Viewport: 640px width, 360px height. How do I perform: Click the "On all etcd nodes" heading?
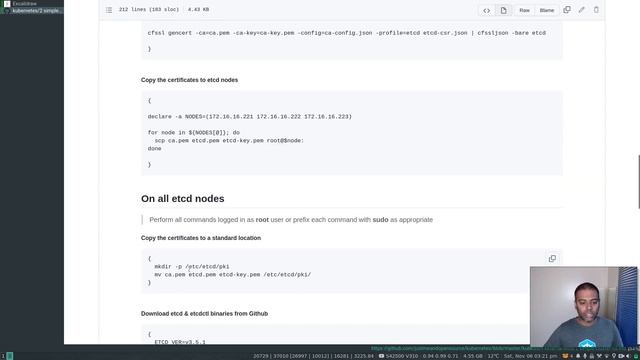click(x=182, y=199)
